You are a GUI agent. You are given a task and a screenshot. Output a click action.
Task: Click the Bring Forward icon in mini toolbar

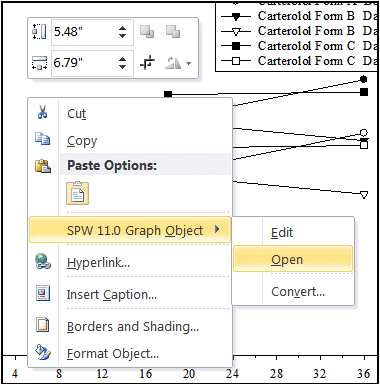click(147, 32)
